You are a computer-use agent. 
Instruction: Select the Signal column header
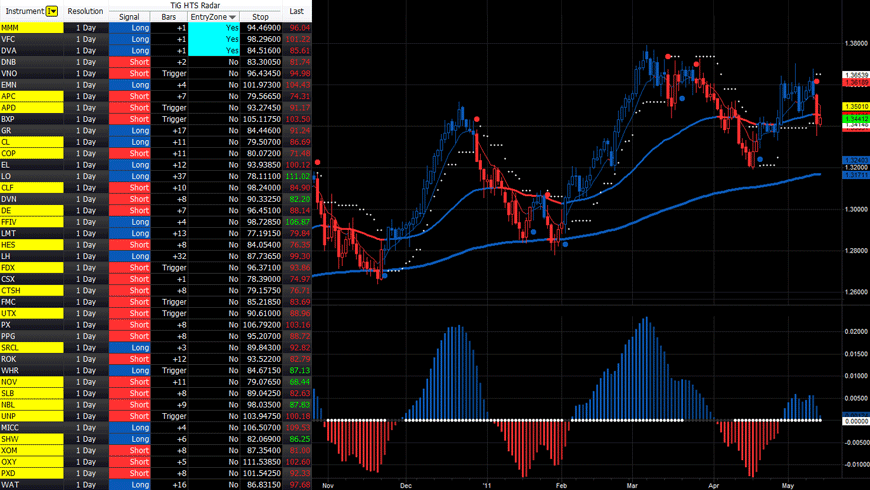click(129, 17)
